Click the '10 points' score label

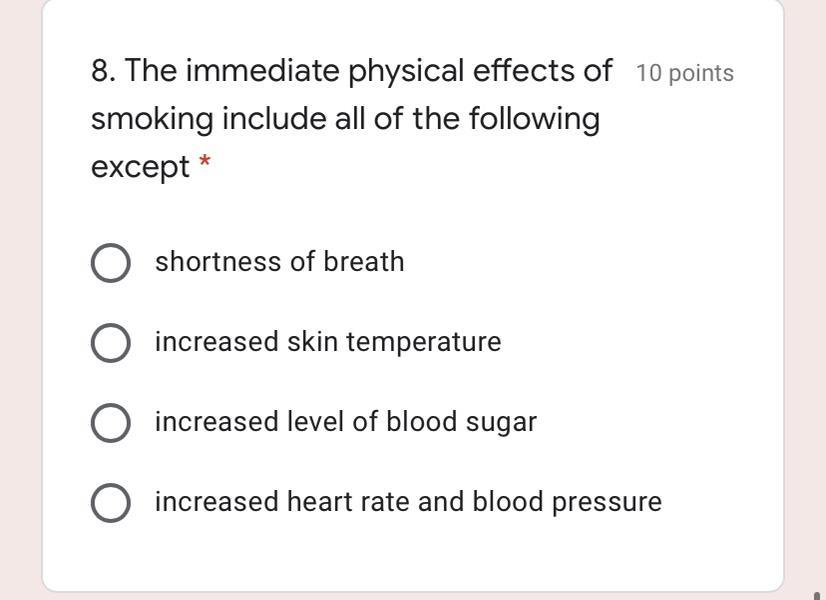point(685,73)
